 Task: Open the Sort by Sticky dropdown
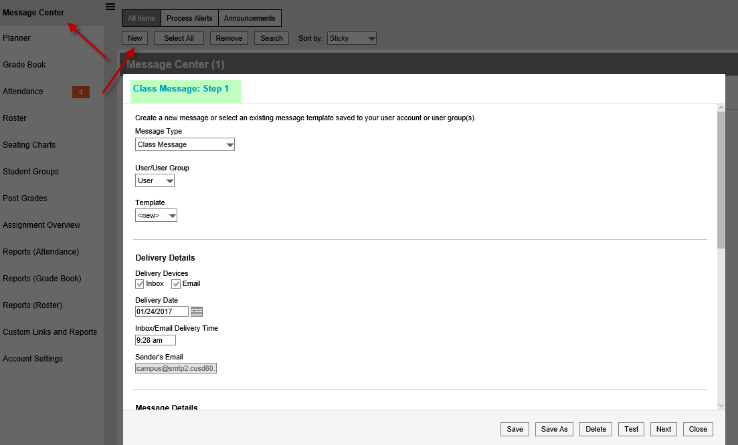click(352, 38)
